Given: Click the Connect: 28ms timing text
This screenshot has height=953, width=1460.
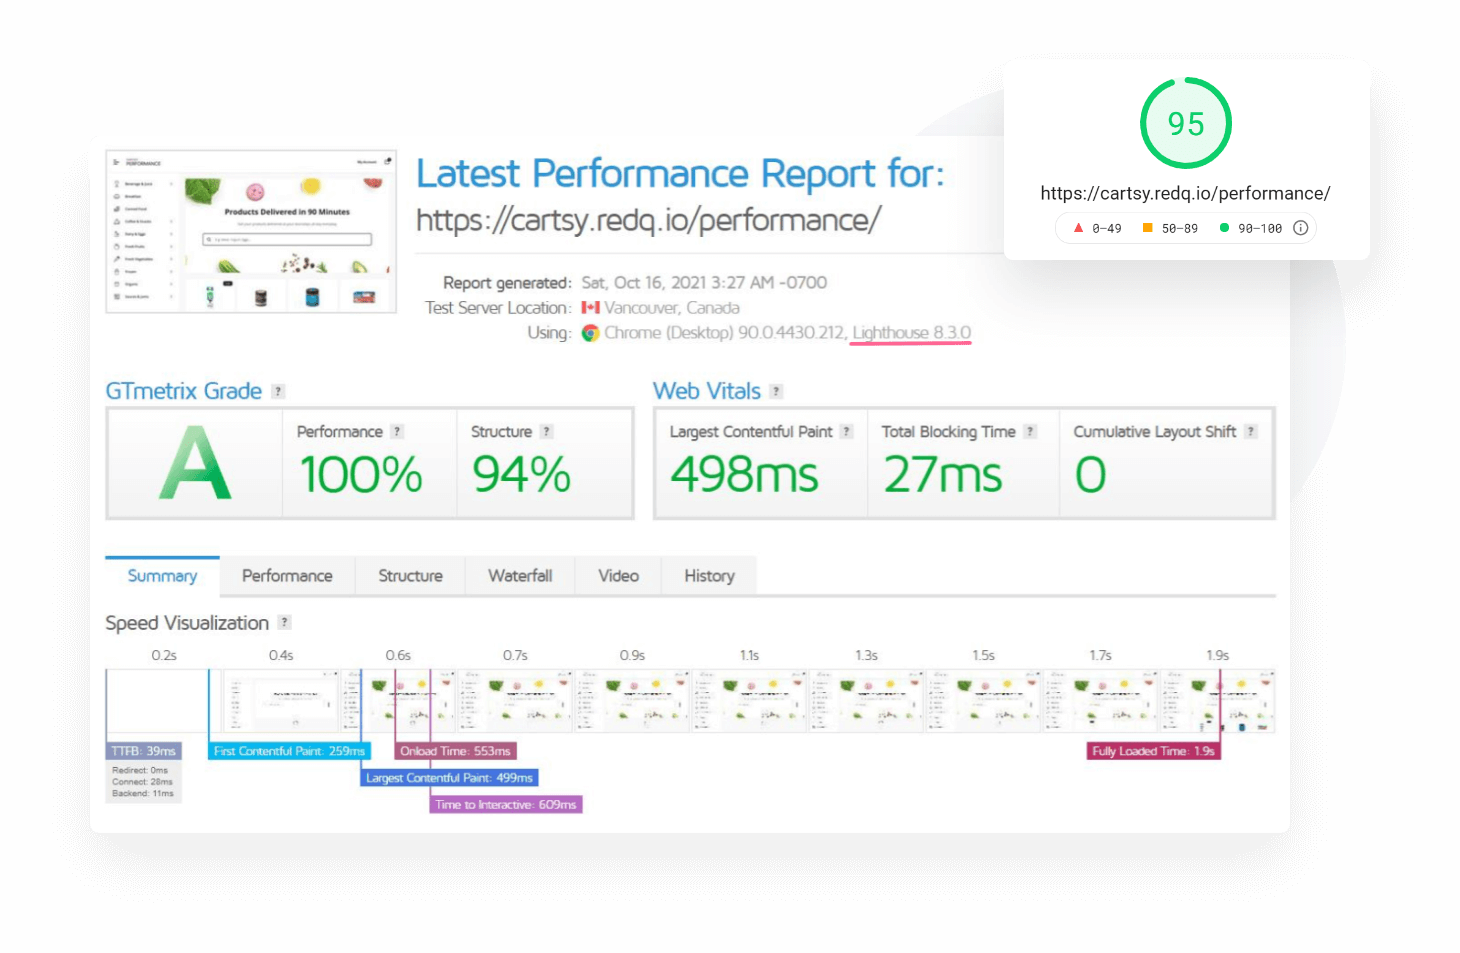Looking at the screenshot, I should 142,782.
